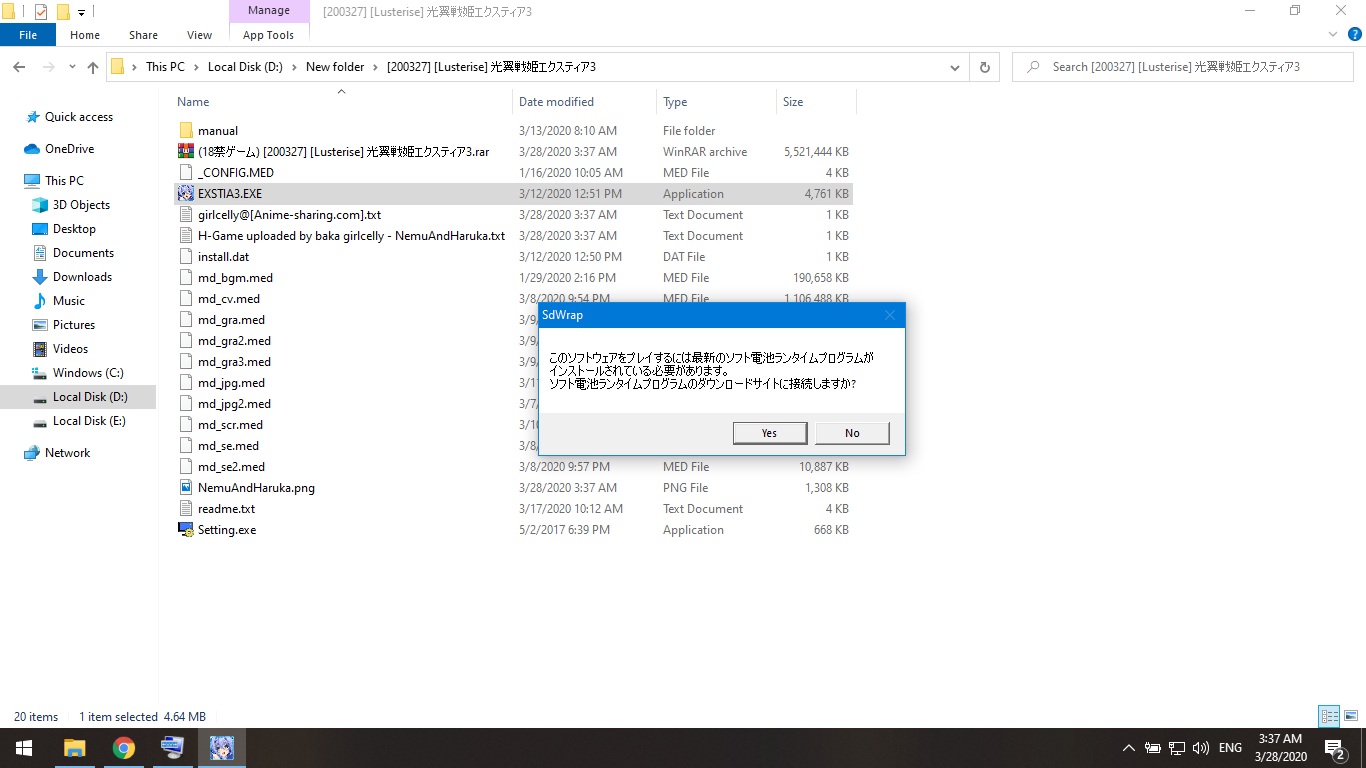Expand the address bar history dropdown
The width and height of the screenshot is (1366, 768).
955,67
